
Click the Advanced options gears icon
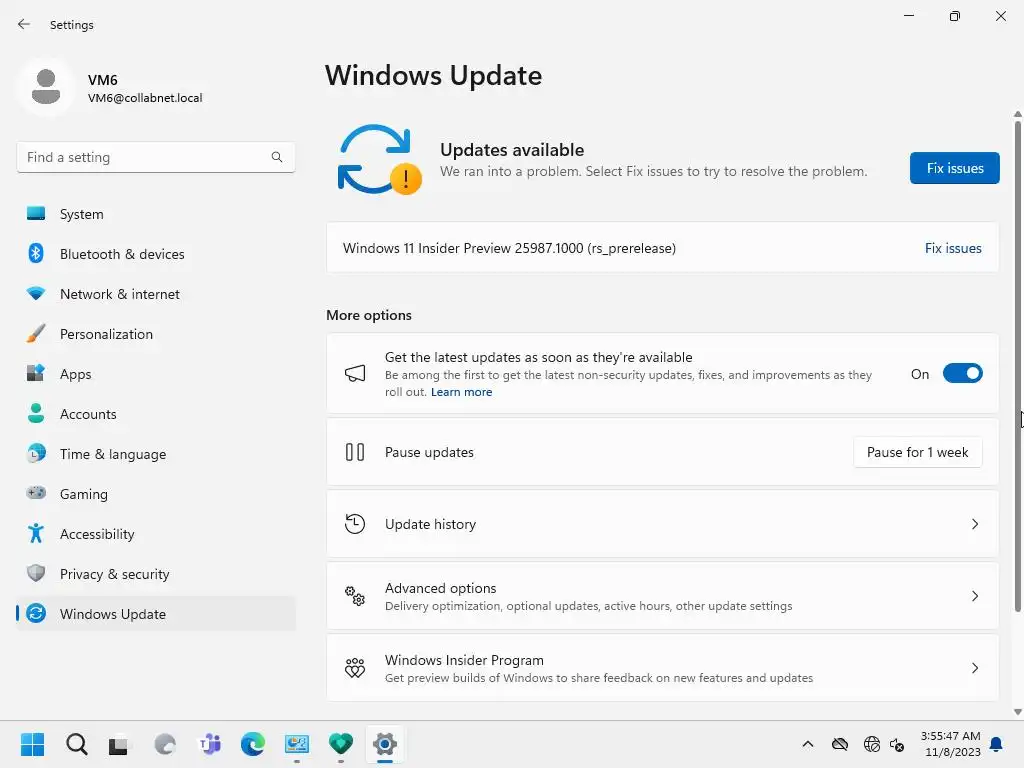tap(355, 596)
